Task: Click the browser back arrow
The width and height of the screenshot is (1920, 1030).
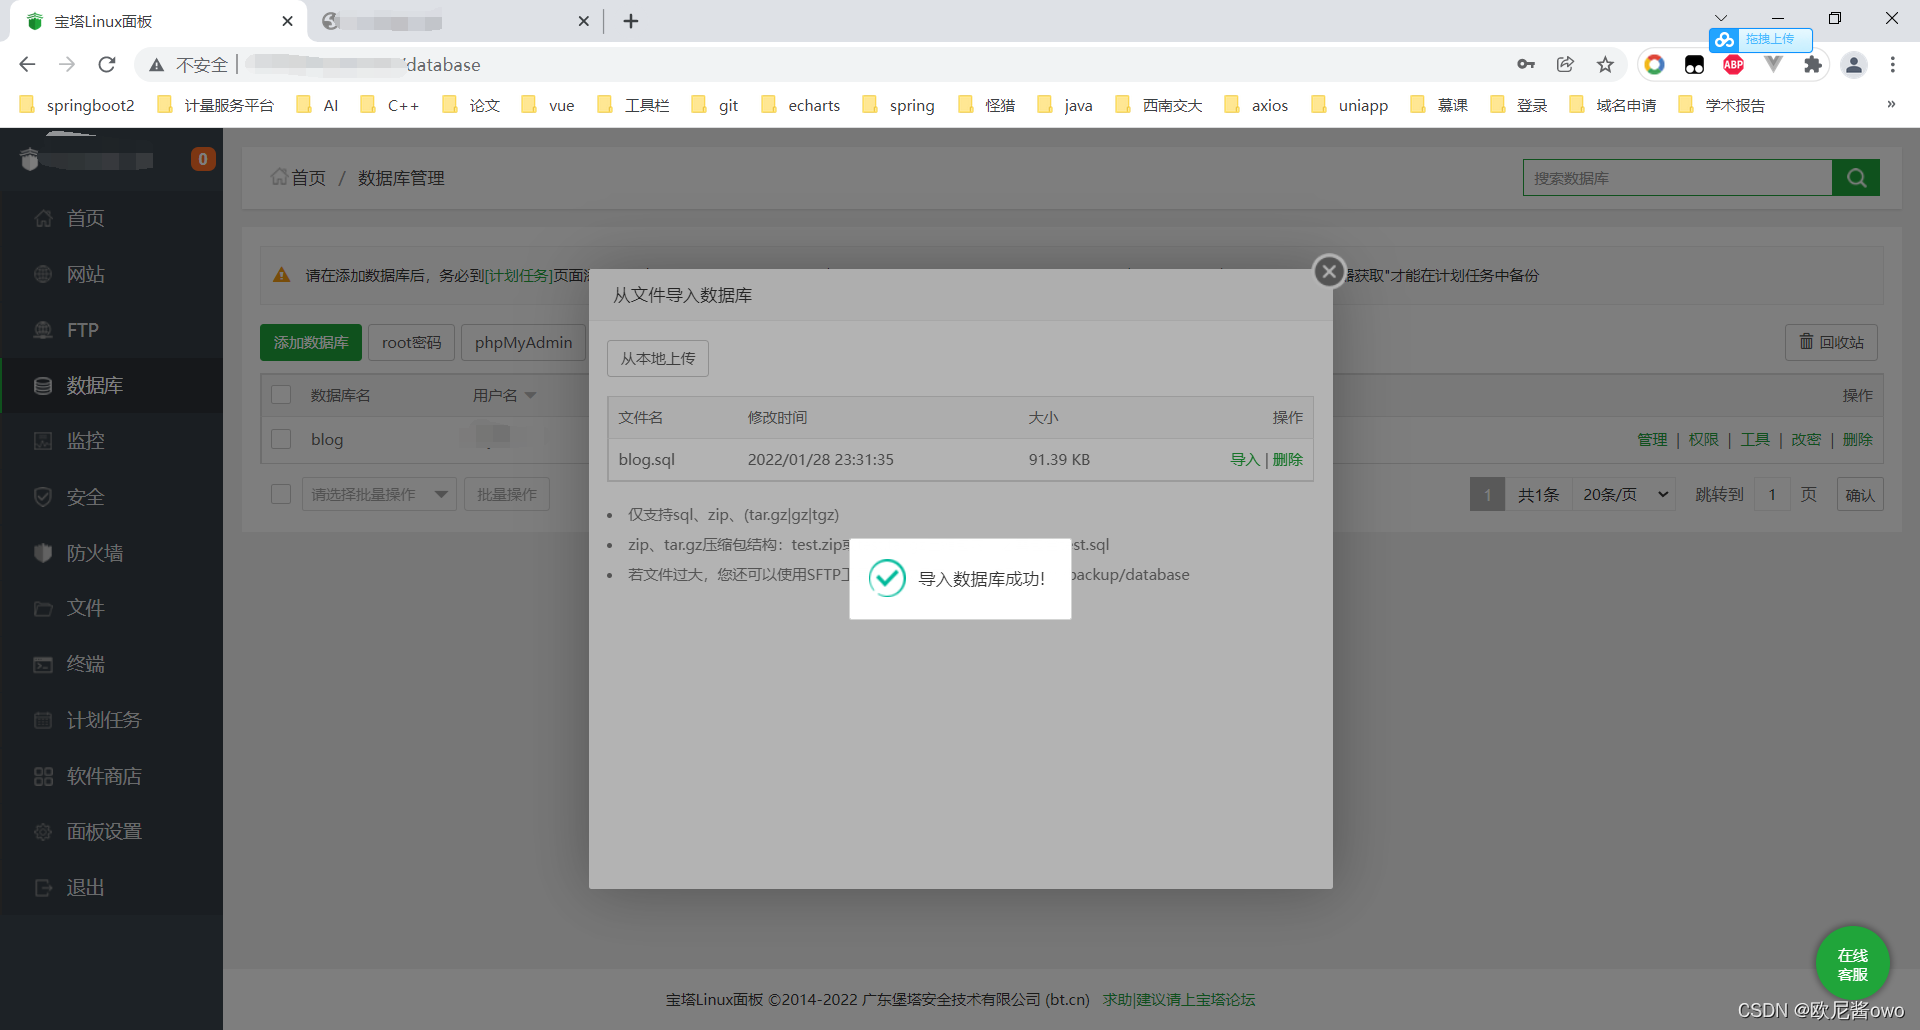Action: (x=27, y=65)
